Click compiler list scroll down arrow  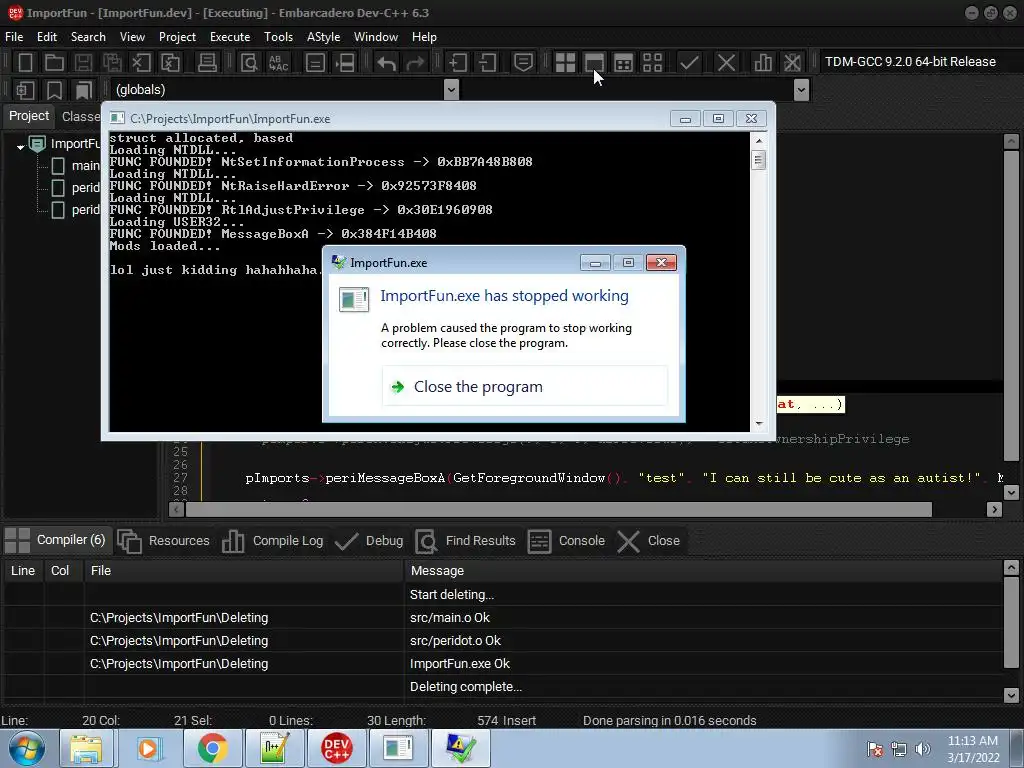point(1011,695)
